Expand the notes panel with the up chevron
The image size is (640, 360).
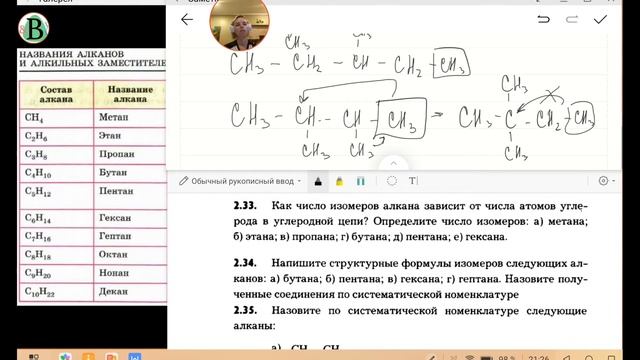coord(393,163)
